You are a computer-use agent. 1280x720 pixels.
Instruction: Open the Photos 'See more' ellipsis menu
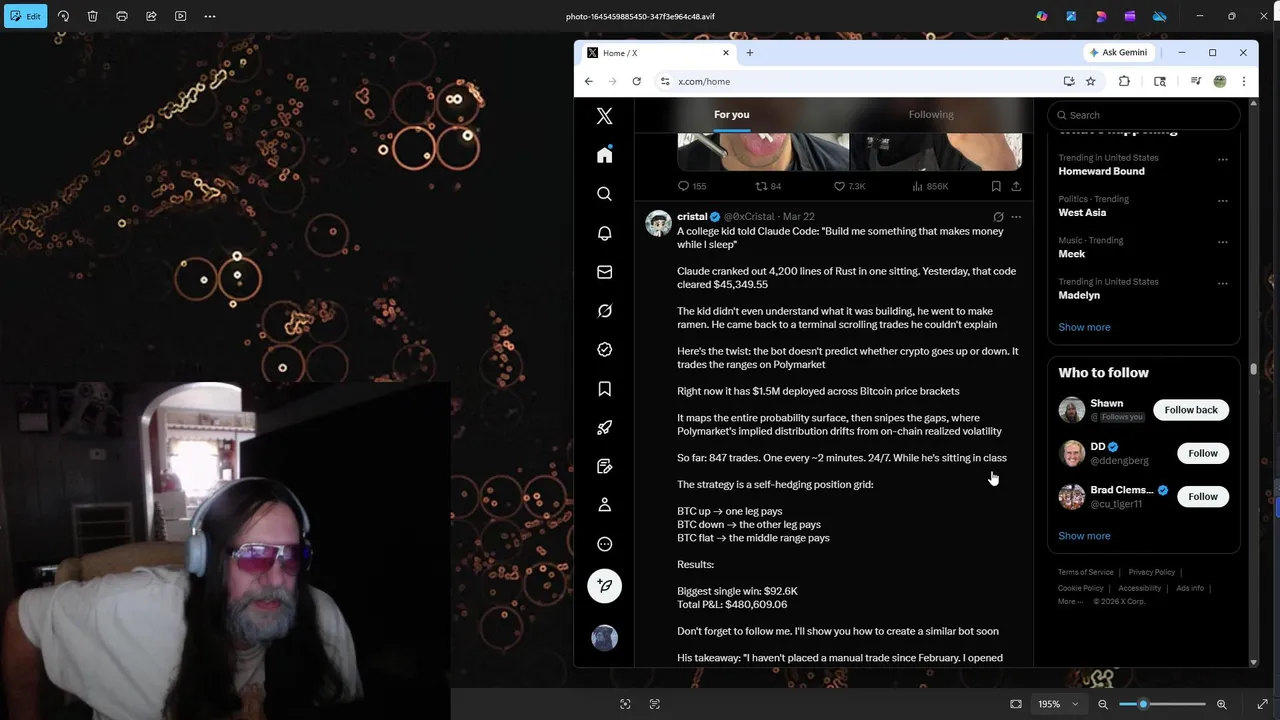point(209,16)
